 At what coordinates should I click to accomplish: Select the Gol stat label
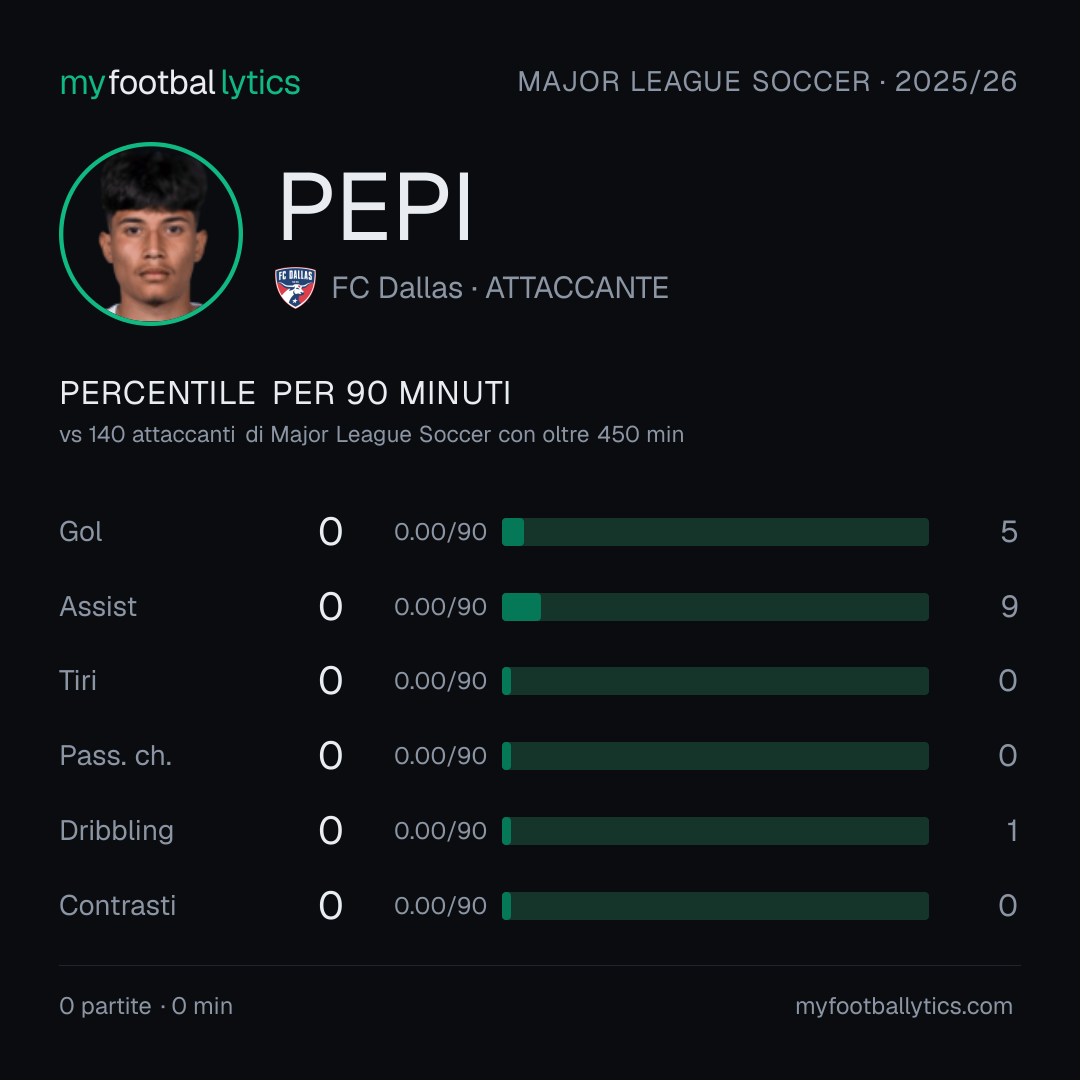[81, 532]
